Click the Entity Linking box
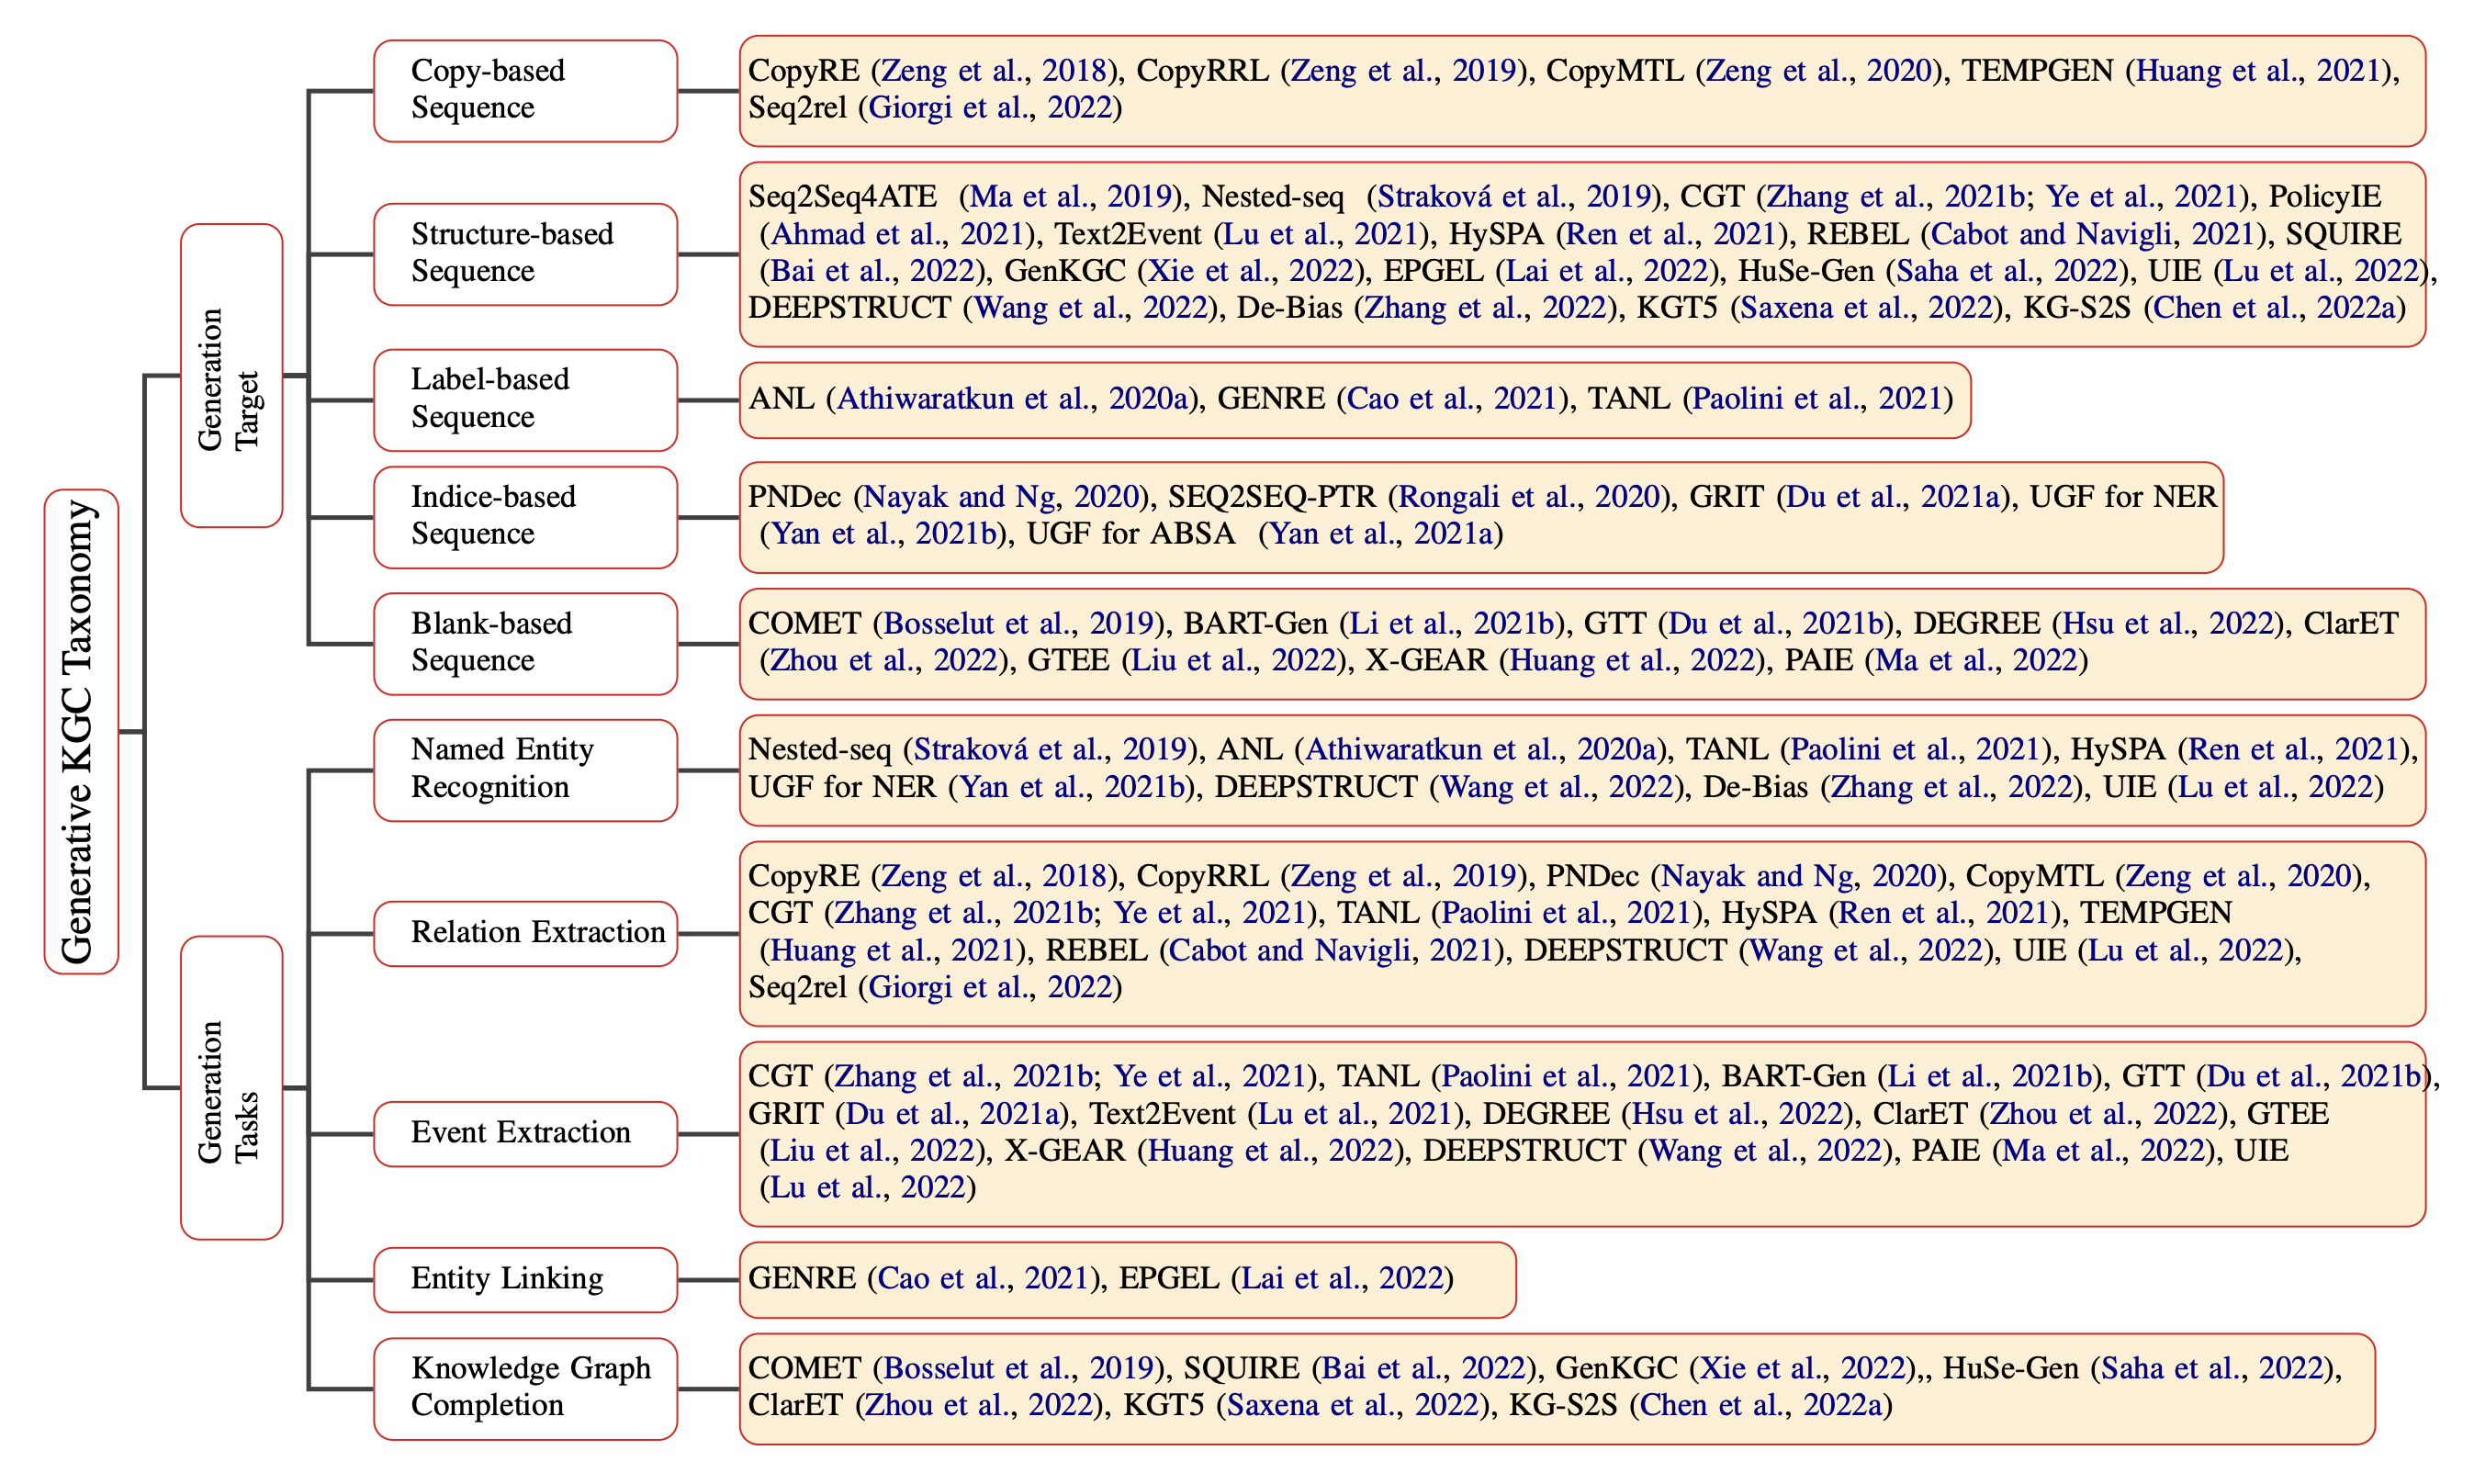Image resolution: width=2474 pixels, height=1484 pixels. 525,1280
